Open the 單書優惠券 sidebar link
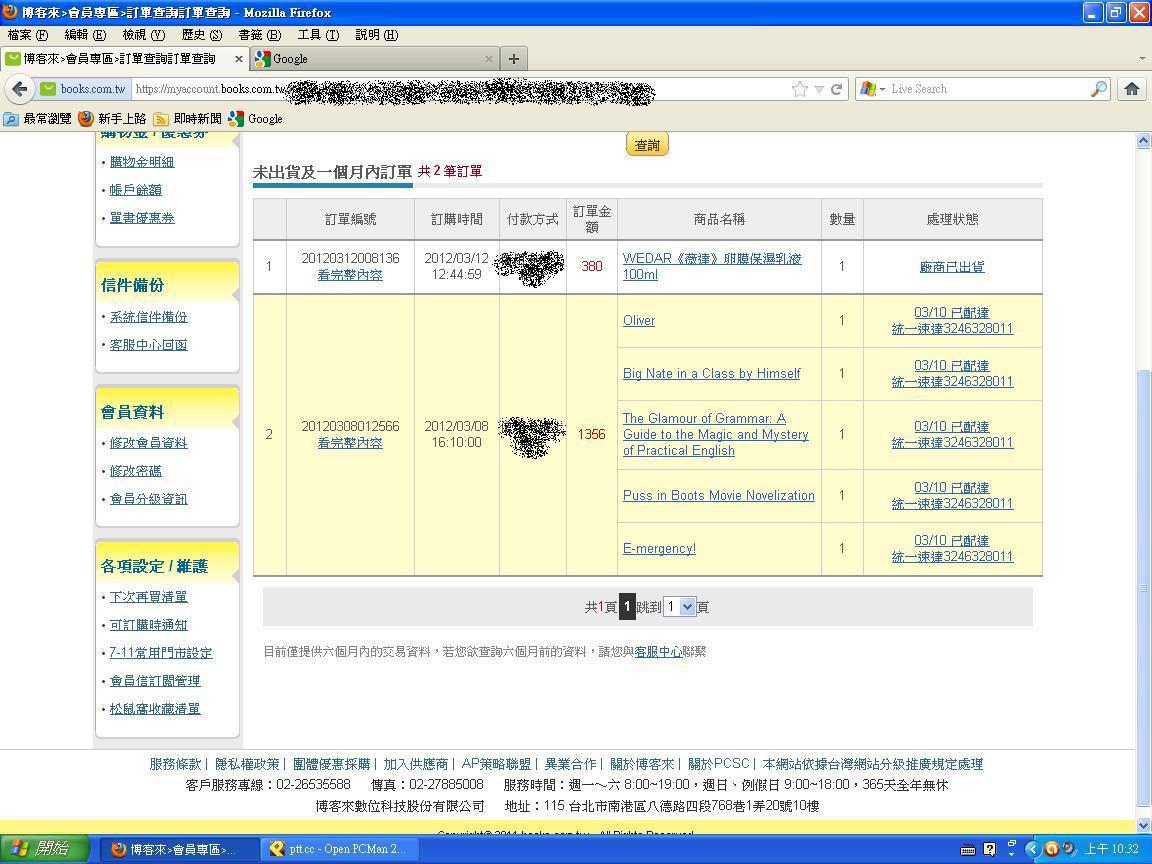 click(x=142, y=217)
